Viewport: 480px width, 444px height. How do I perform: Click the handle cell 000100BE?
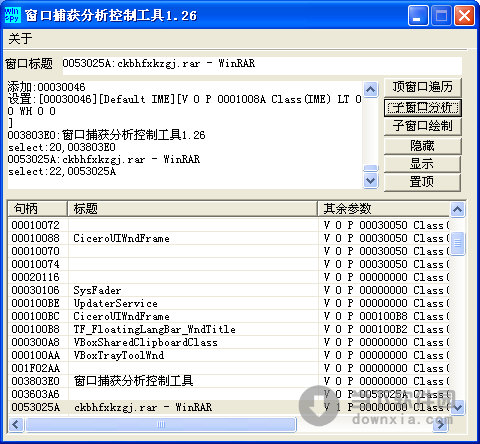coord(36,303)
